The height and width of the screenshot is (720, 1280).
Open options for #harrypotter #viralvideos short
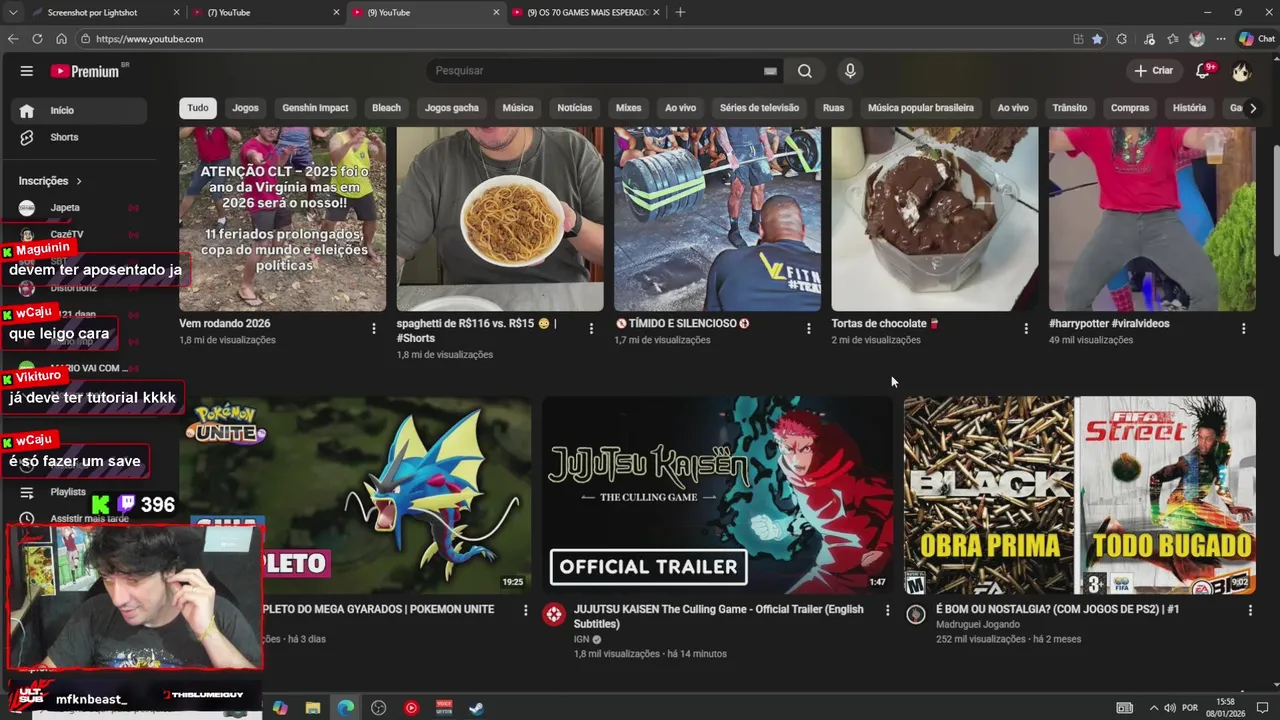pos(1244,328)
